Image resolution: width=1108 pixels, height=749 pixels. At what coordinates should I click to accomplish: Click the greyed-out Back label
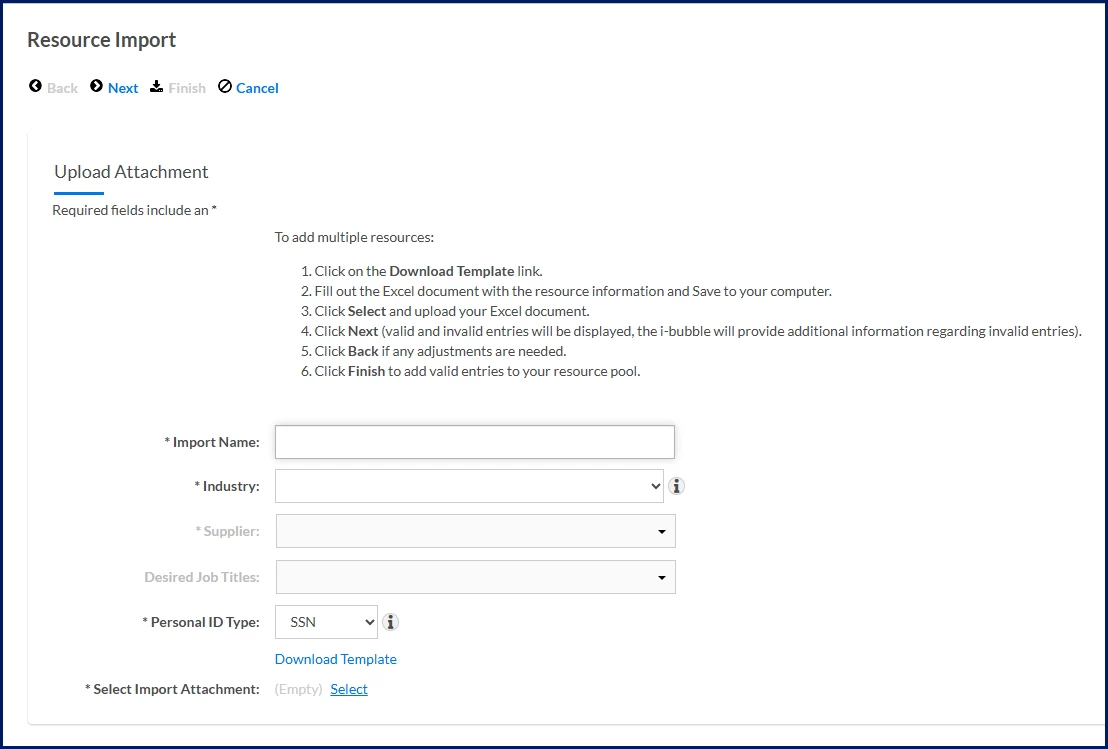coord(62,88)
